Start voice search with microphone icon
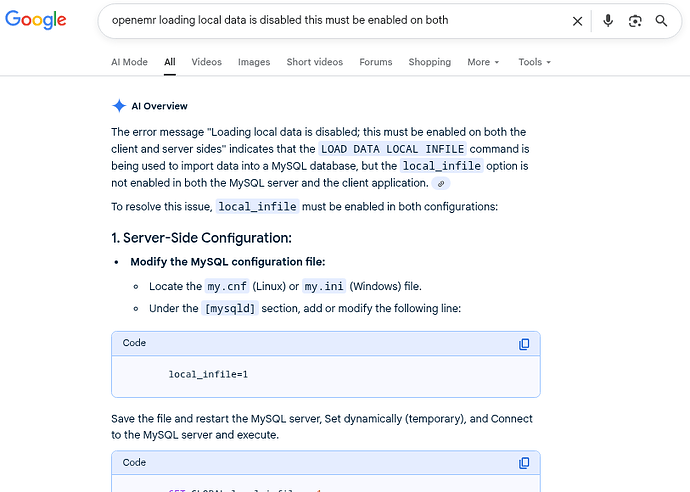This screenshot has width=690, height=492. coord(608,20)
